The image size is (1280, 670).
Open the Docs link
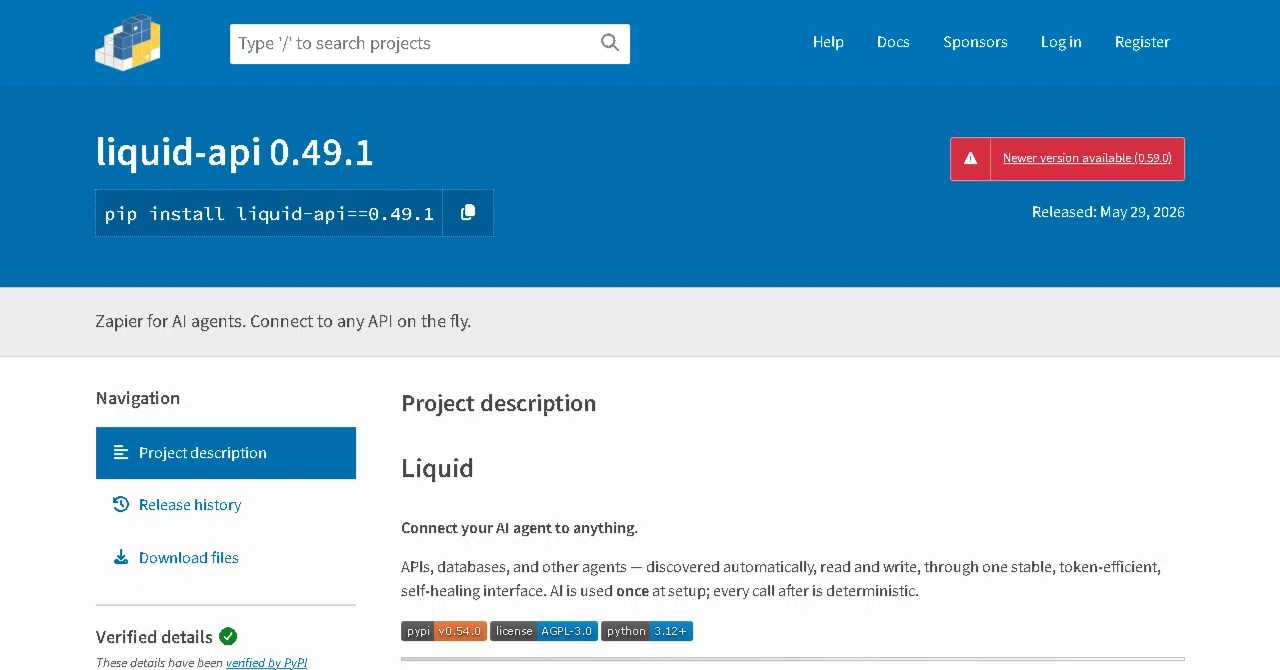pos(893,42)
